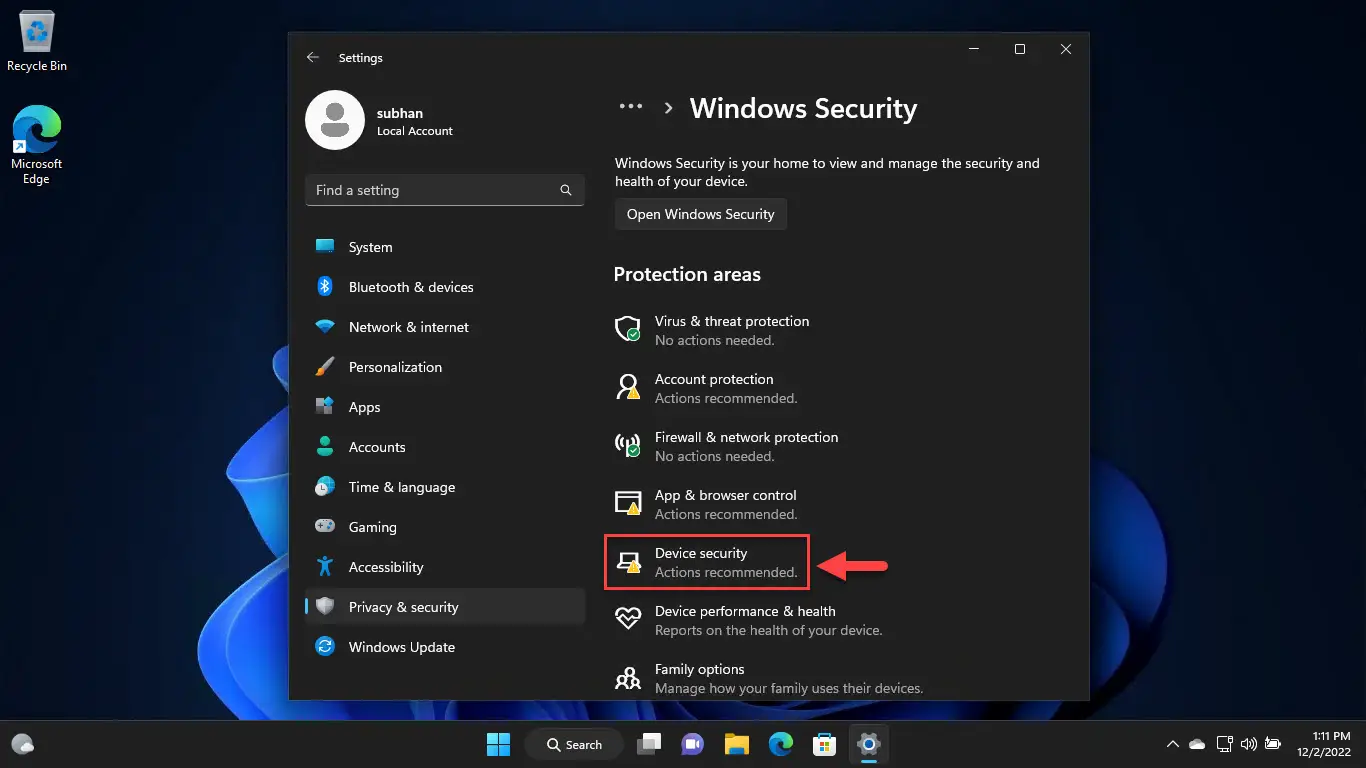Click the Accounts person icon
1366x768 pixels.
coord(325,446)
